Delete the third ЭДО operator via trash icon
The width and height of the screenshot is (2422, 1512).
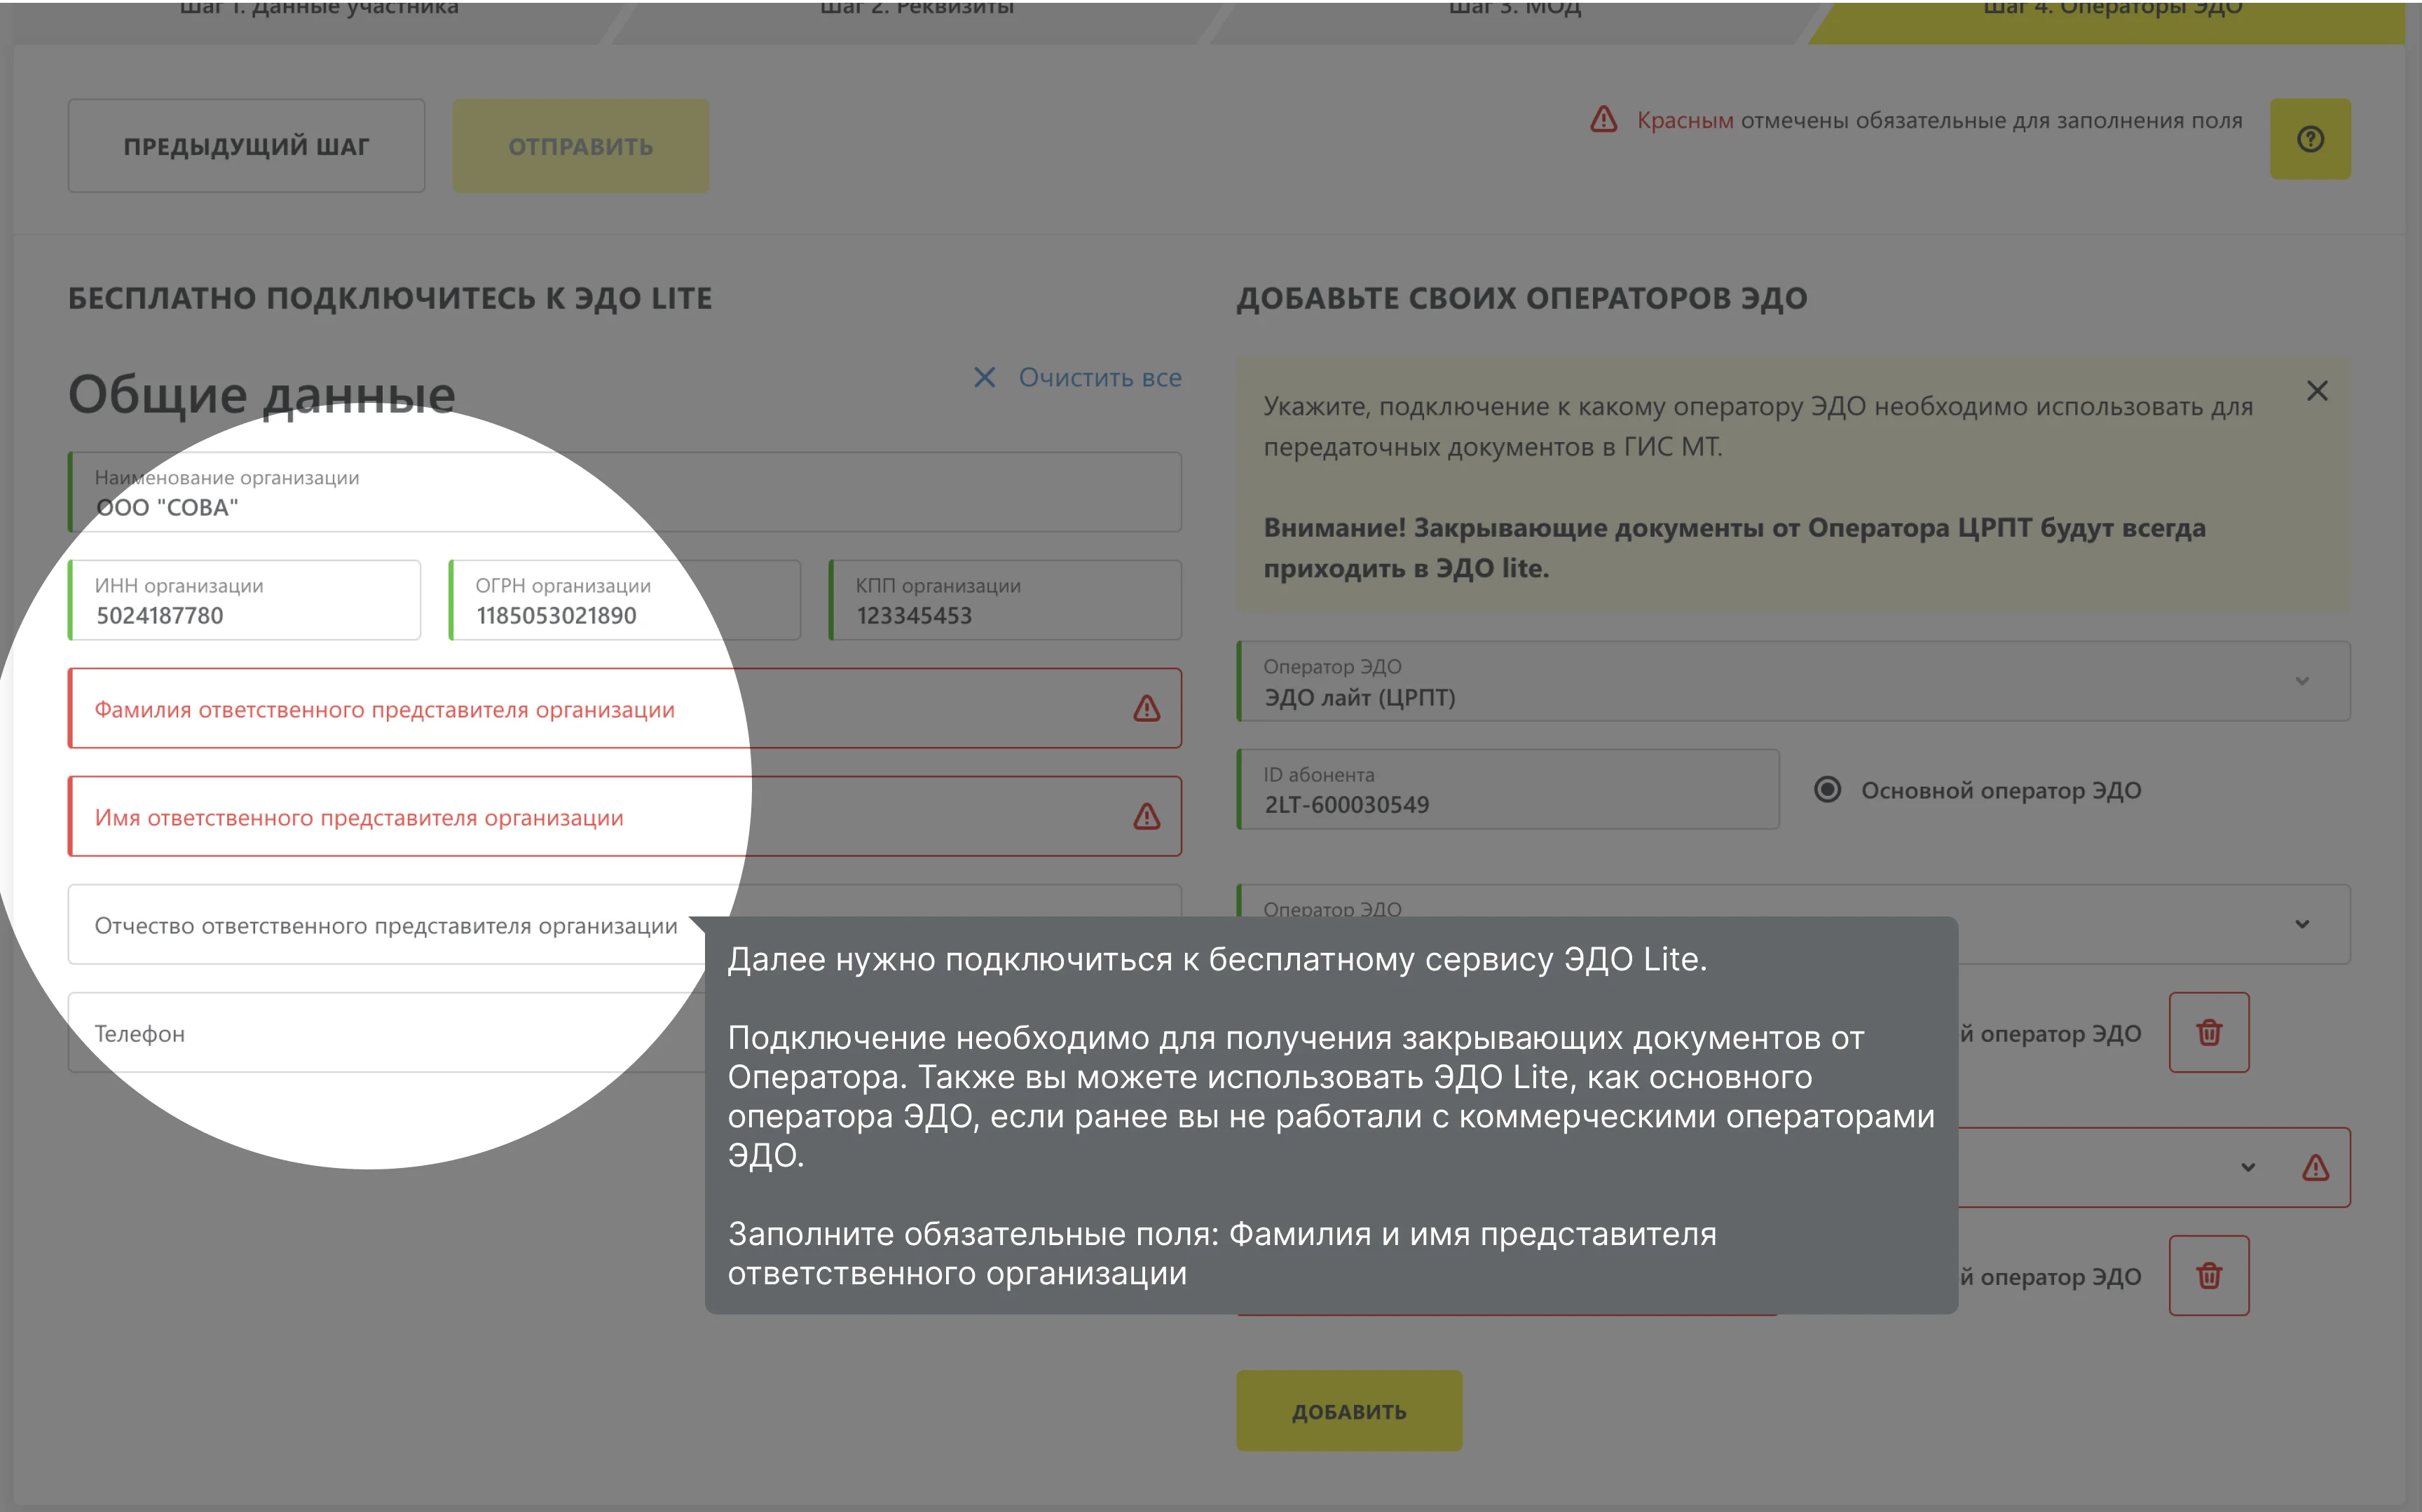click(2209, 1275)
